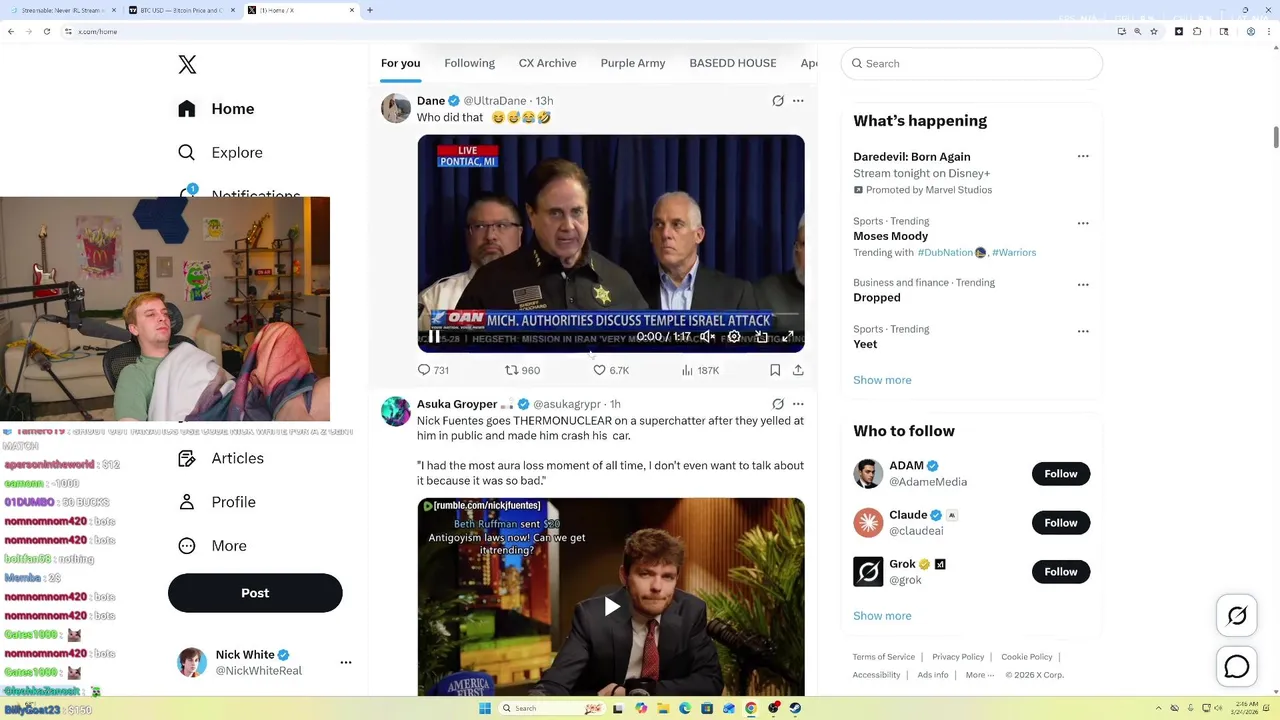Switch to the Following tab
This screenshot has height=720, width=1280.
(x=469, y=63)
